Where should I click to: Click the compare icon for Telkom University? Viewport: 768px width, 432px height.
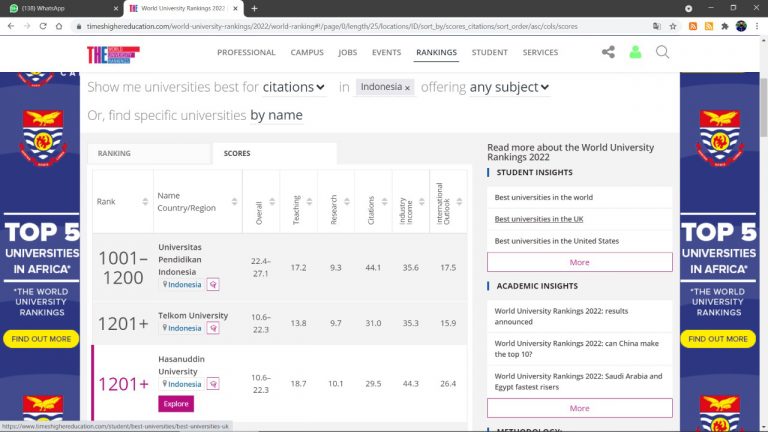pyautogui.click(x=213, y=328)
